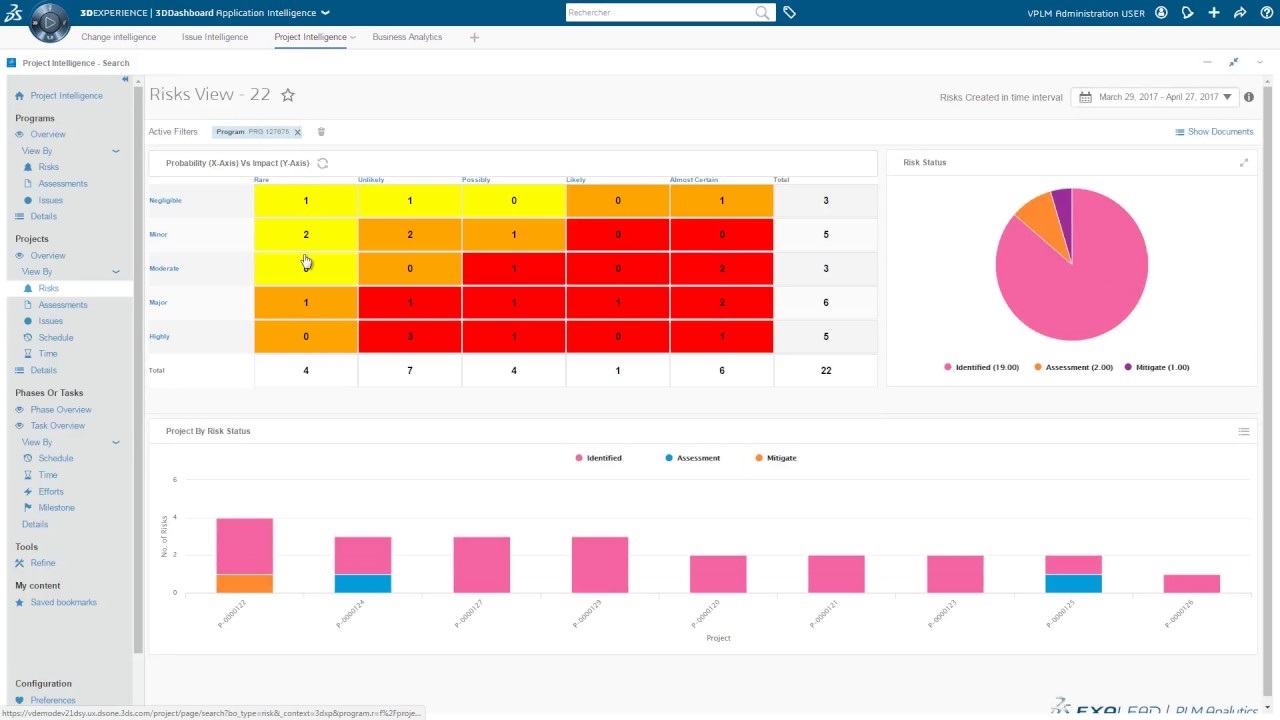Delete active filters with trash icon

(321, 132)
